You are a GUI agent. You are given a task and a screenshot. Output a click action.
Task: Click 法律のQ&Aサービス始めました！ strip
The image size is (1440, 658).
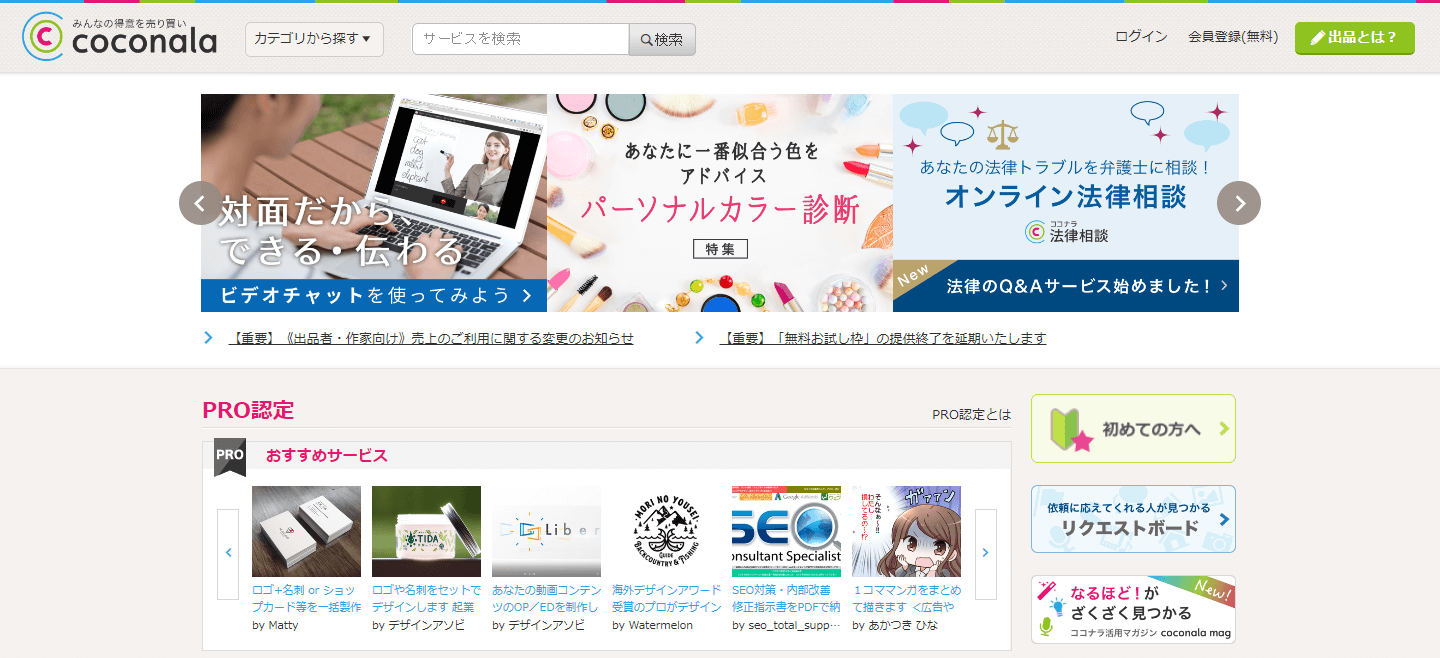1066,286
